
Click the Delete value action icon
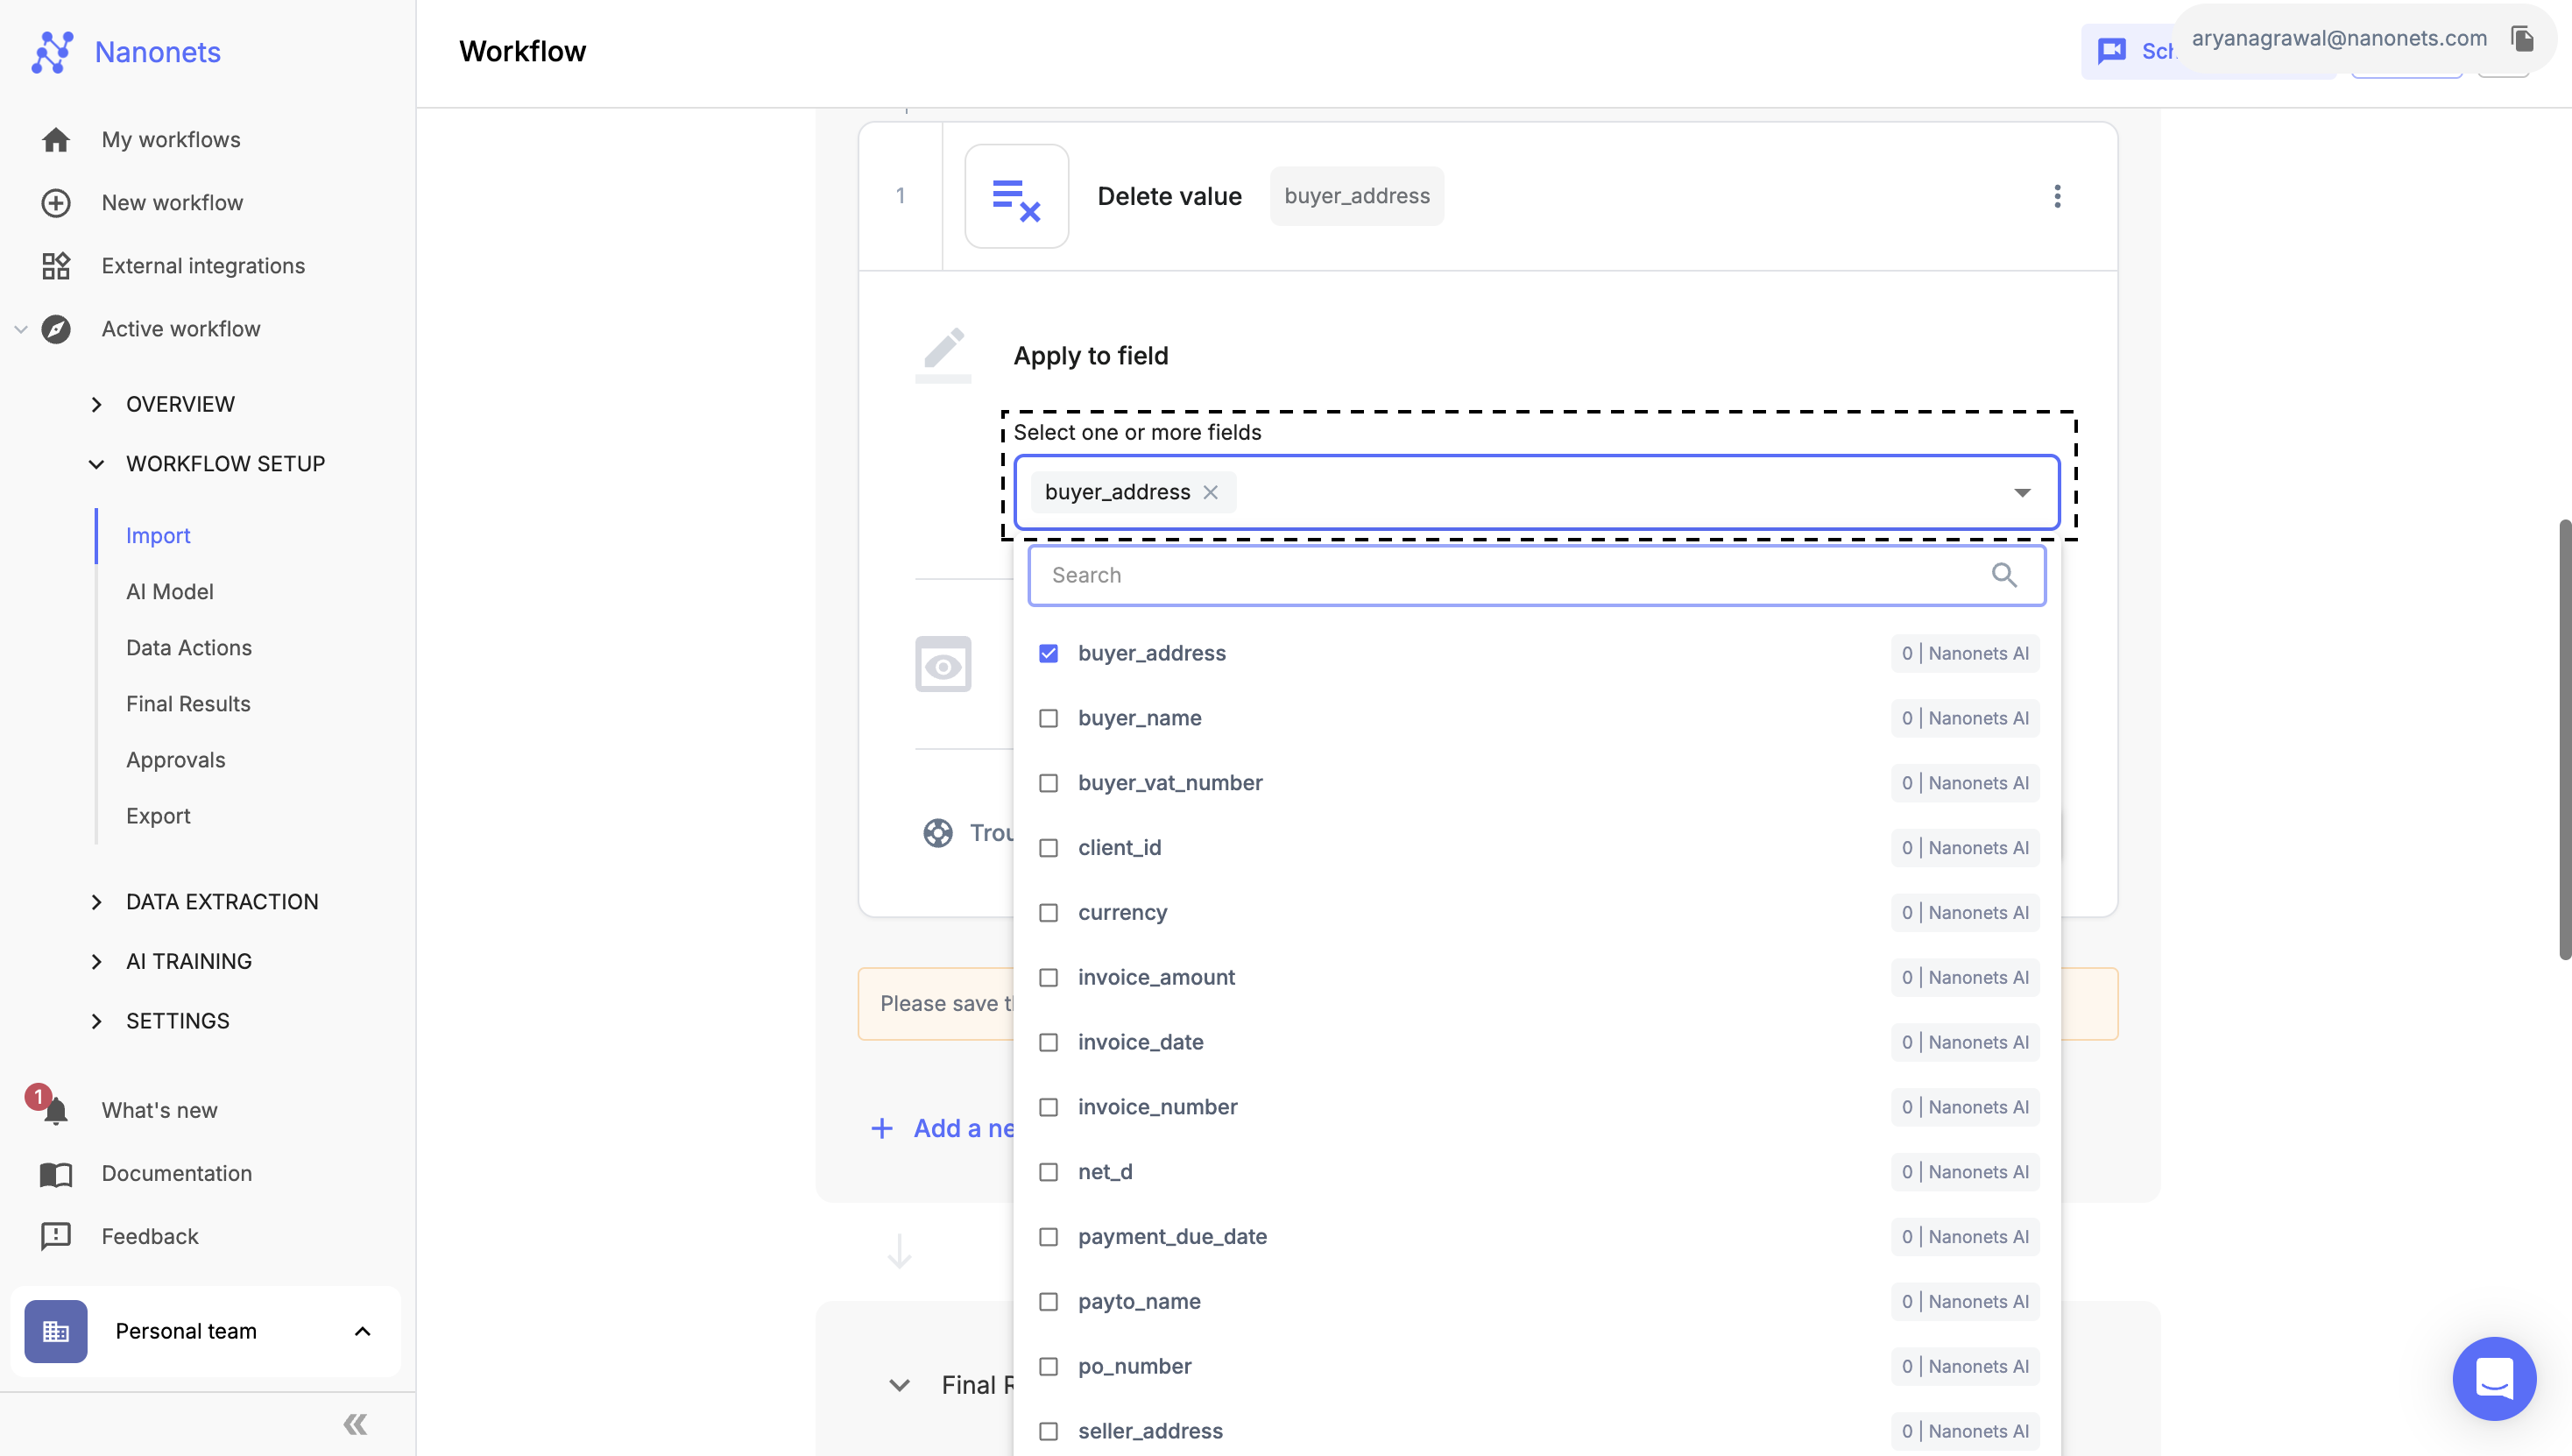pos(1015,194)
